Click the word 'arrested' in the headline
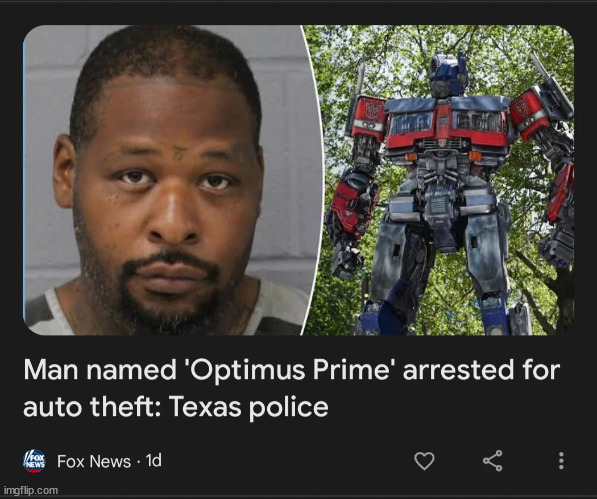 click(x=457, y=370)
